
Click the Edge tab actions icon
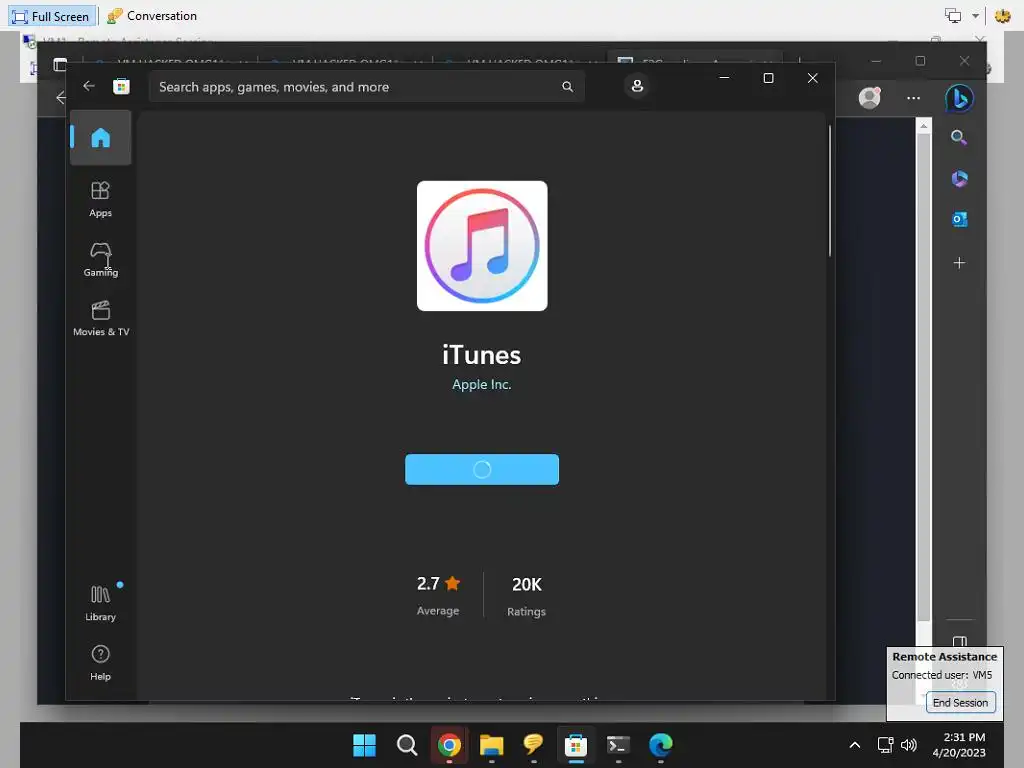coord(60,63)
